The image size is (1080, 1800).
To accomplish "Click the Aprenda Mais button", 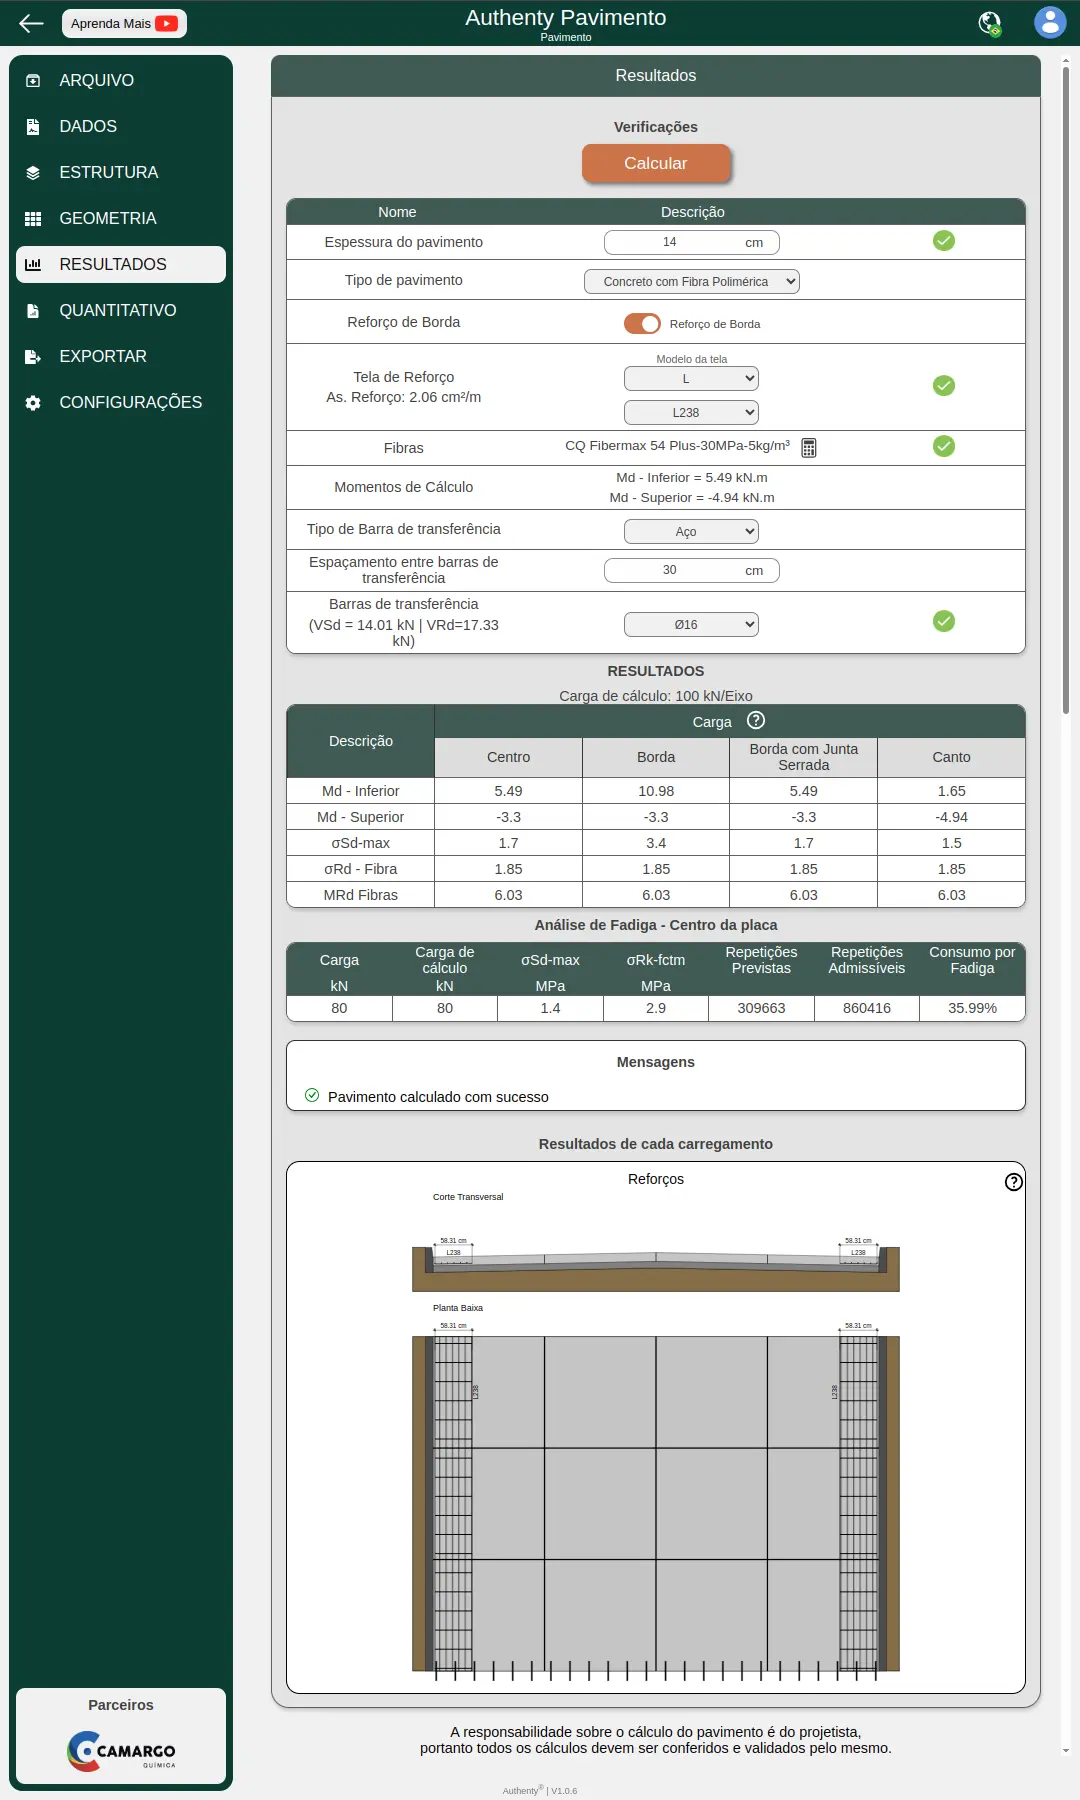I will (124, 23).
